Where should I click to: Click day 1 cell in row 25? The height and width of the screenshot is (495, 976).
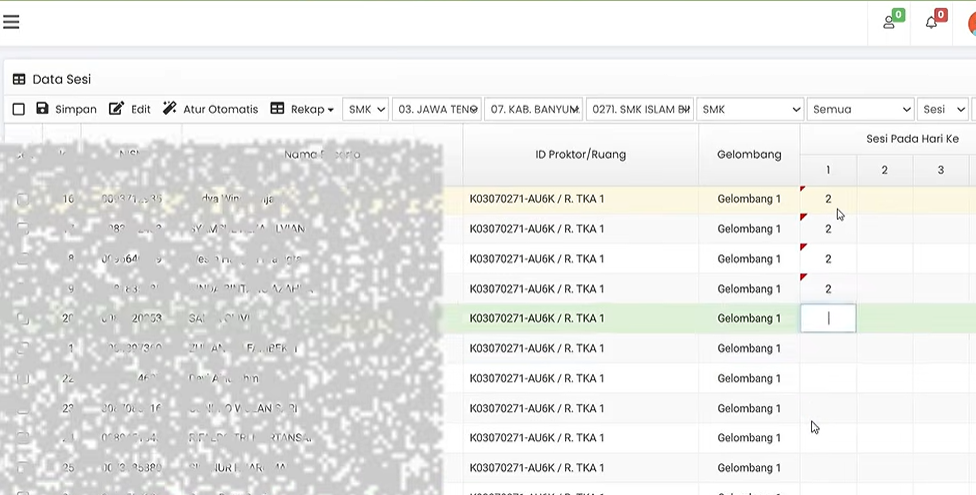[x=828, y=468]
